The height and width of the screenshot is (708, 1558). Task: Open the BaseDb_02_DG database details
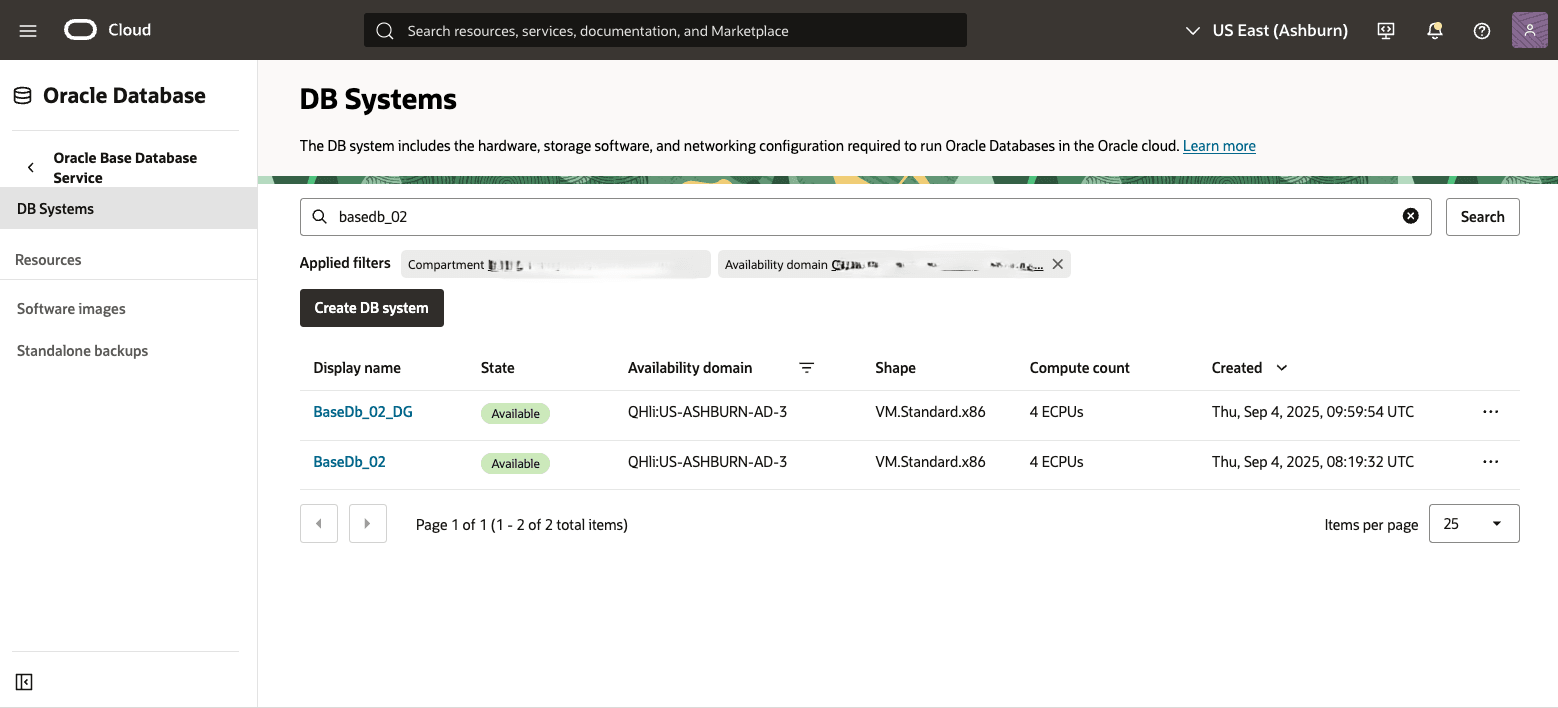(x=363, y=411)
